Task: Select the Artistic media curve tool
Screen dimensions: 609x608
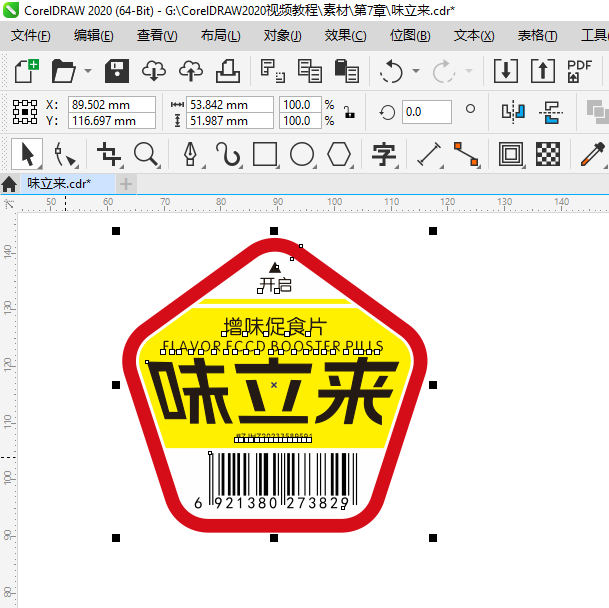Action: 228,154
